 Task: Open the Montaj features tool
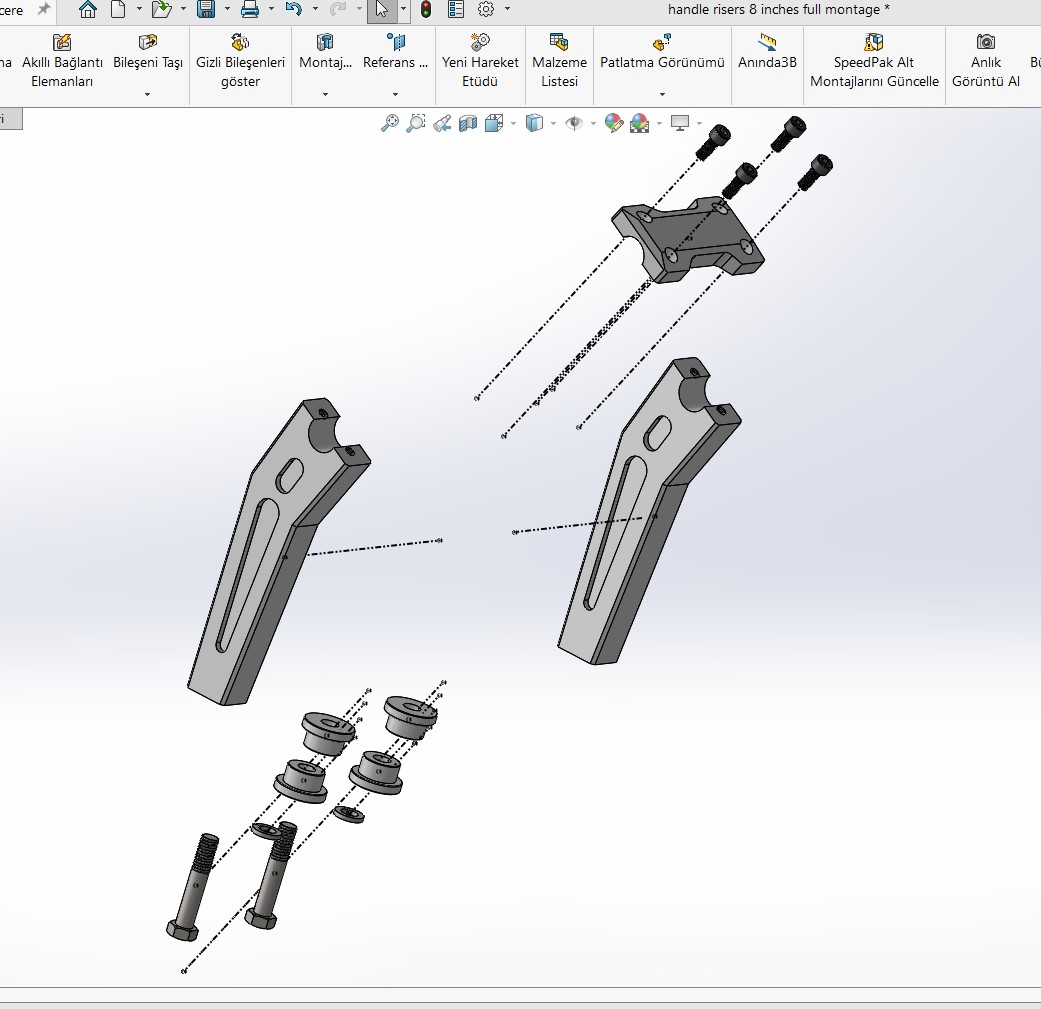[325, 53]
